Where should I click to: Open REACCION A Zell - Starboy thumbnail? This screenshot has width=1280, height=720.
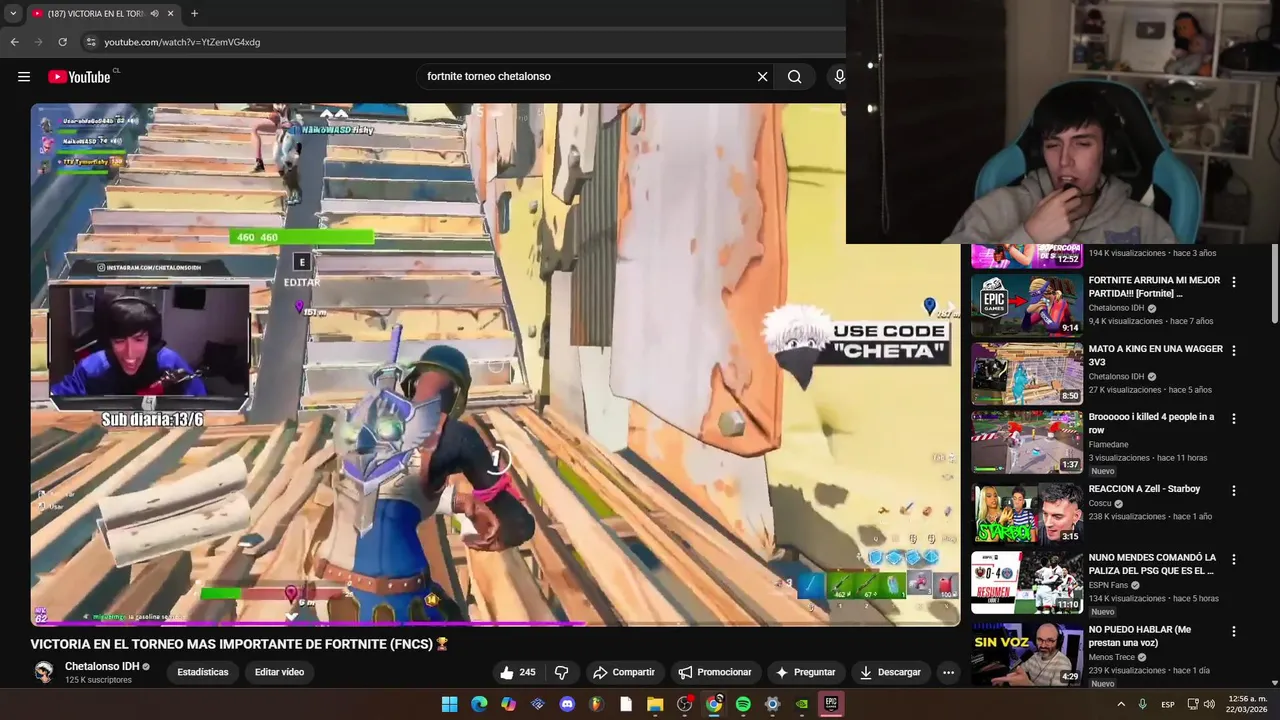click(x=1027, y=513)
